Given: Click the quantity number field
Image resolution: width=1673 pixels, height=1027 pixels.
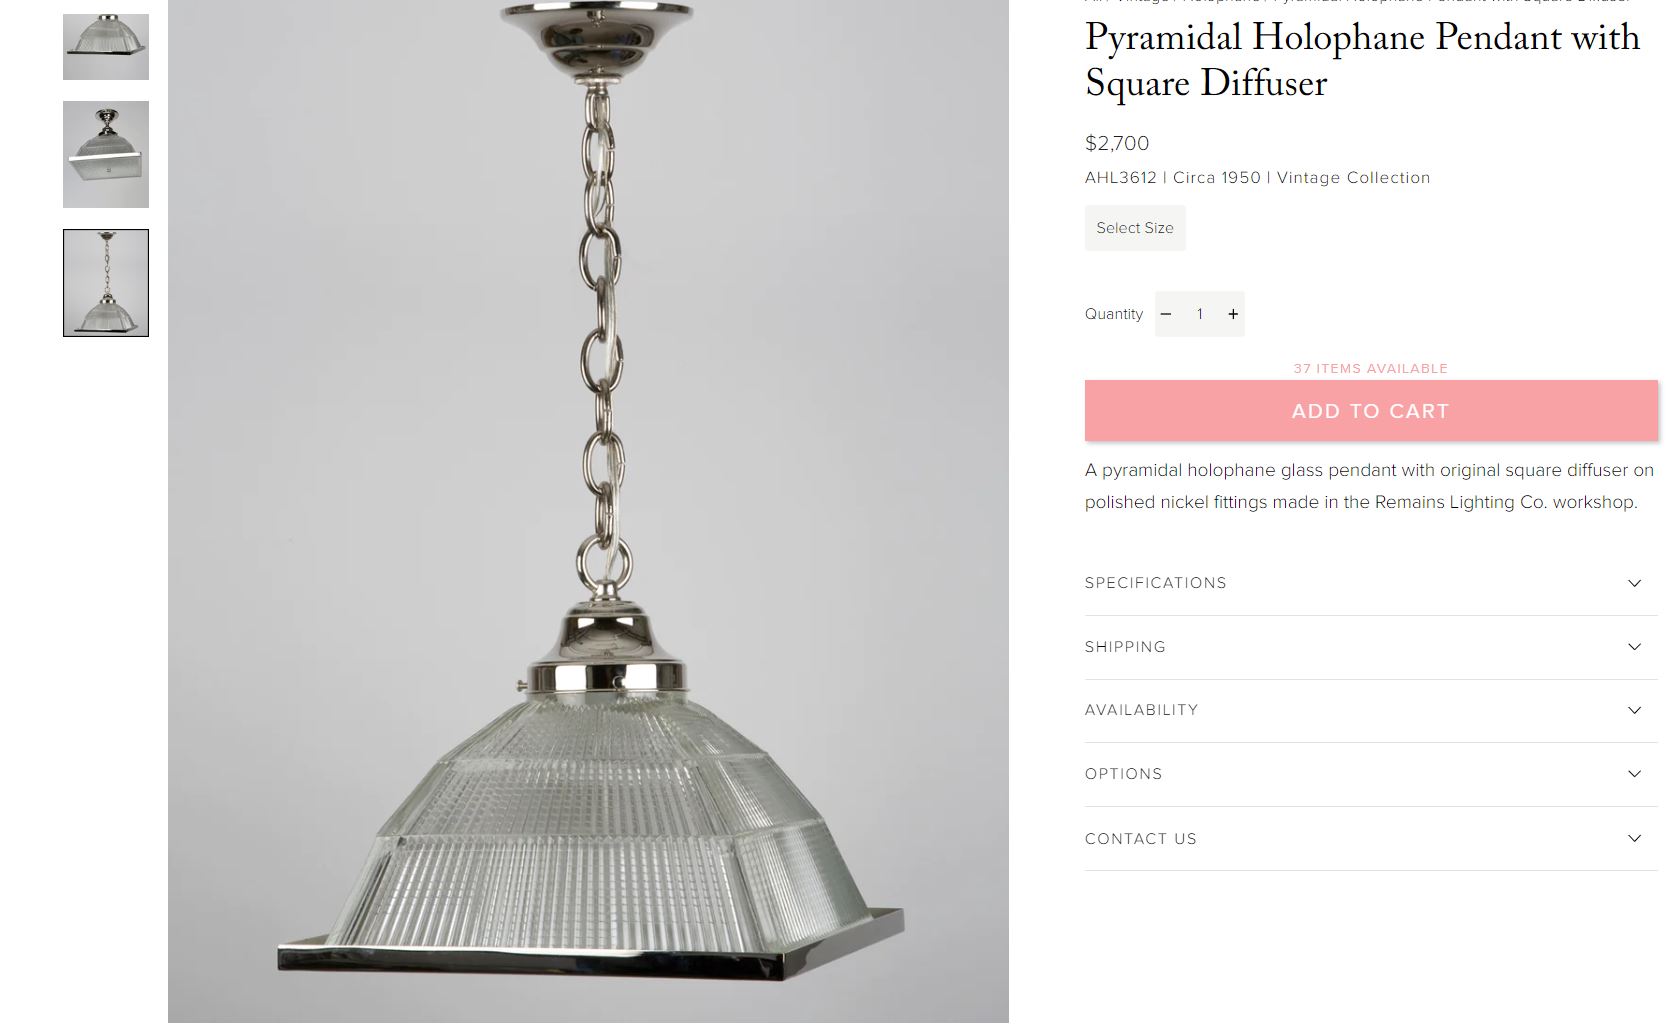Looking at the screenshot, I should (1200, 314).
